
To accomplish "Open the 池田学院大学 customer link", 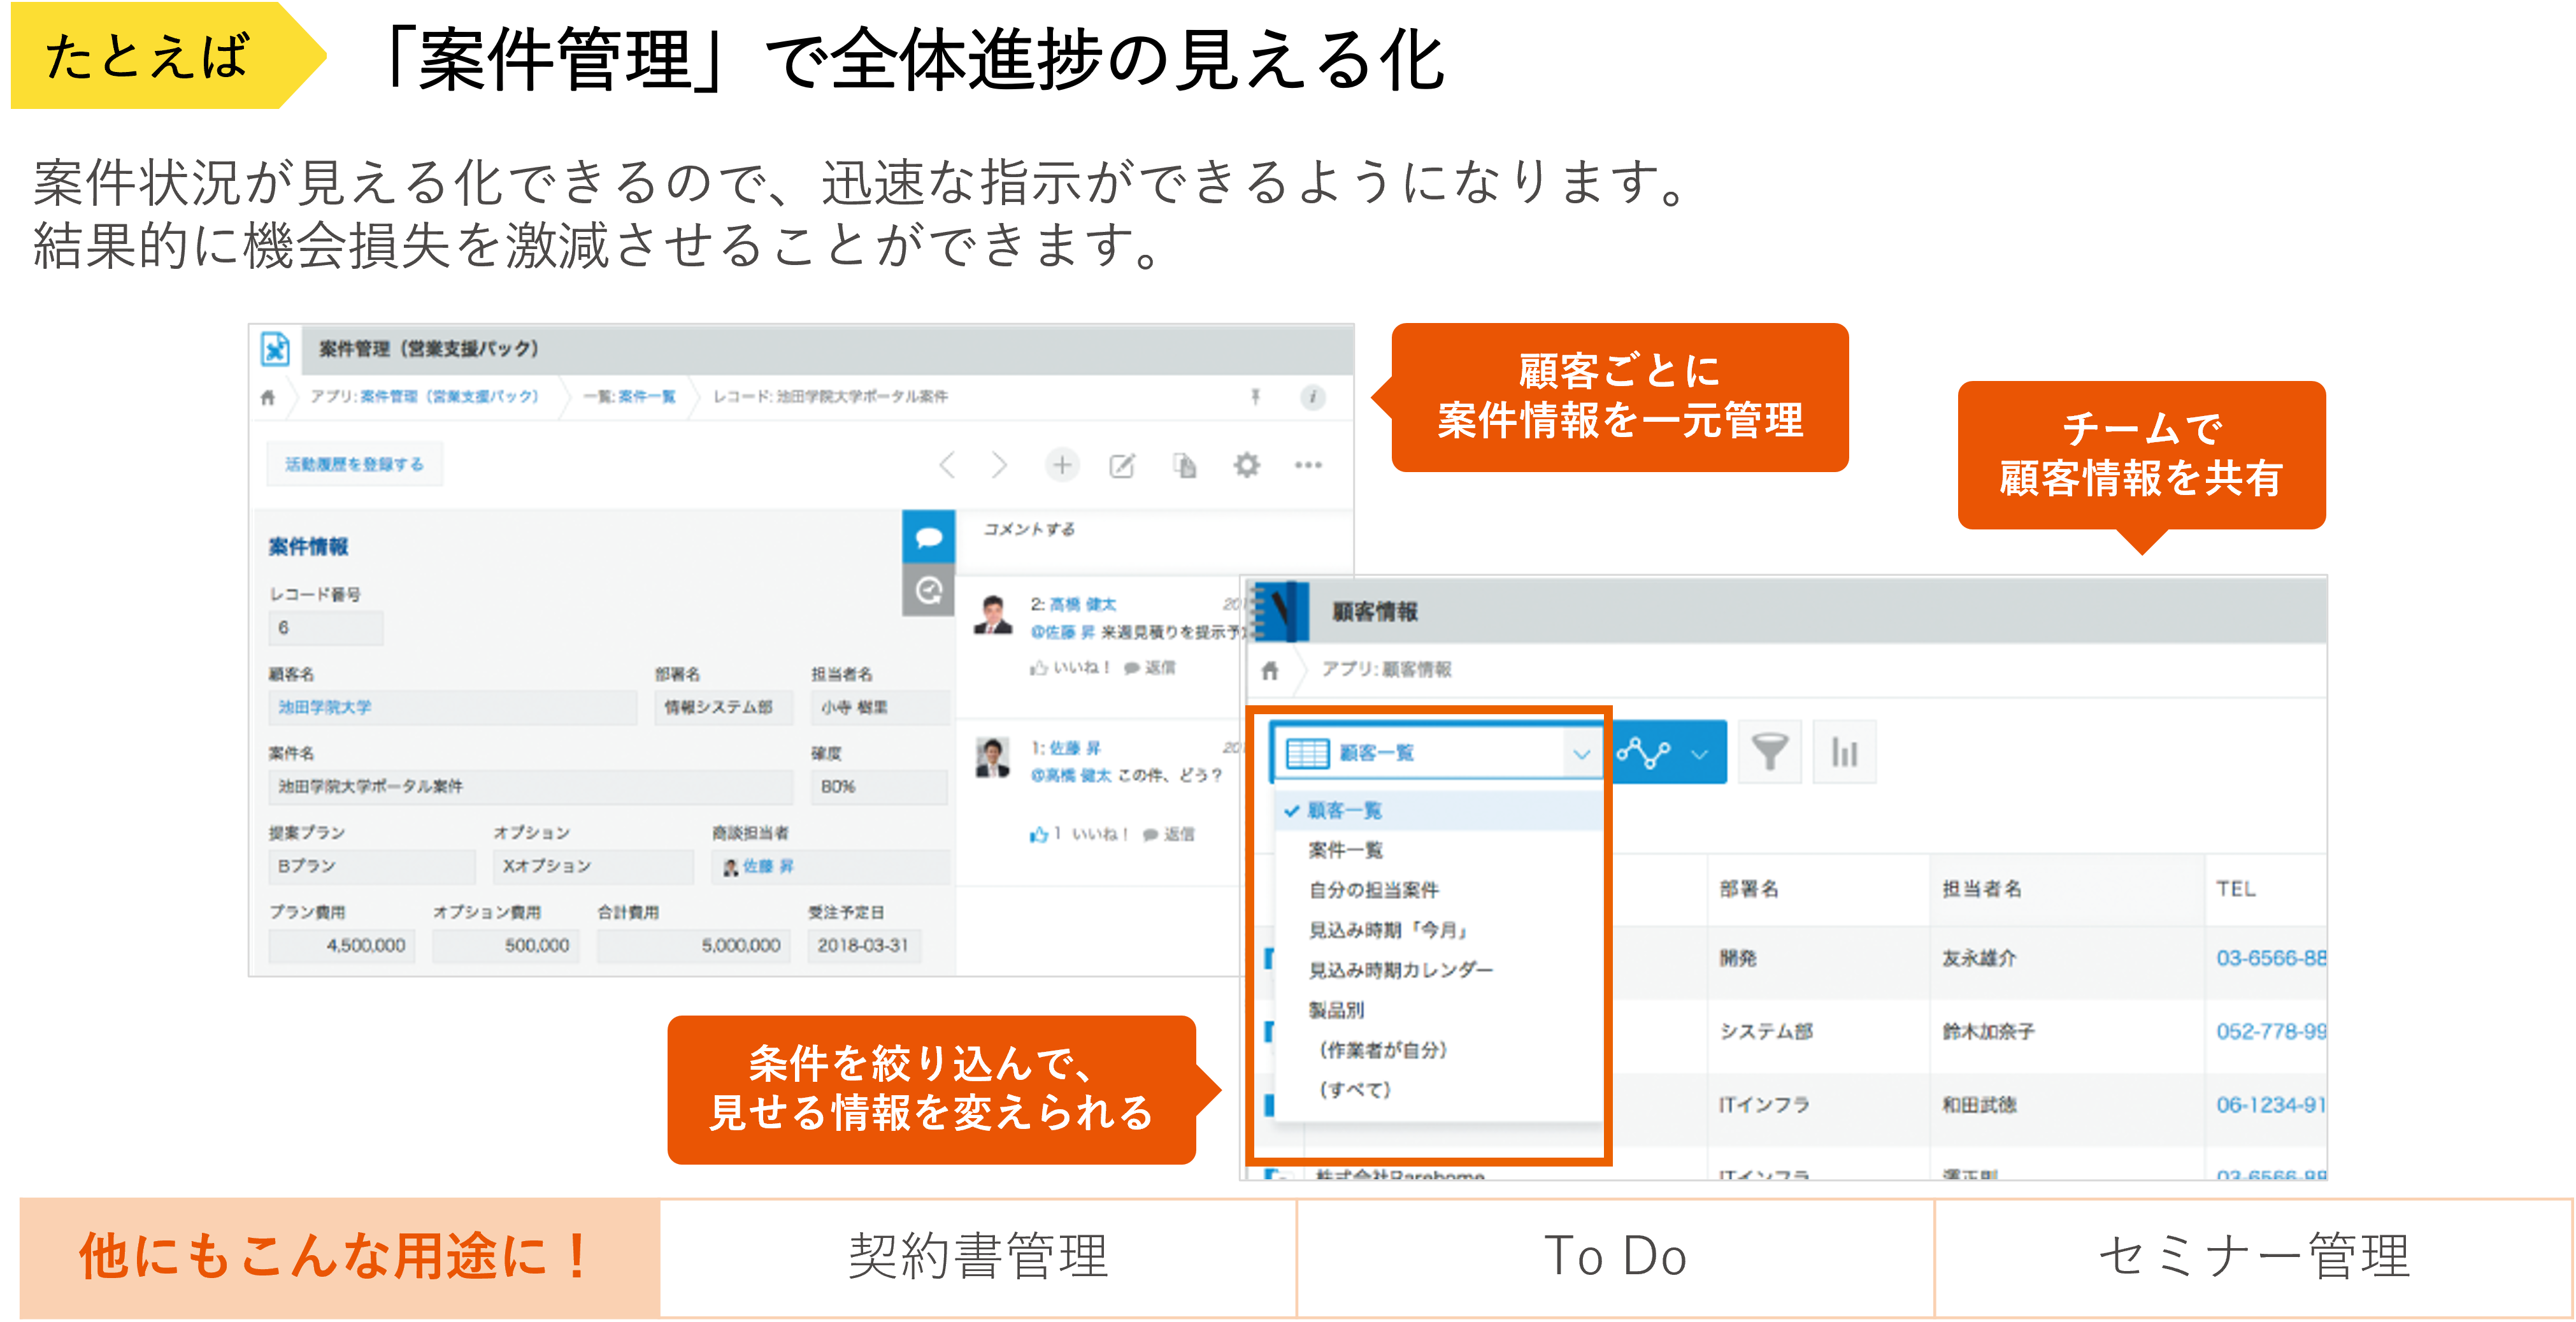I will (325, 707).
